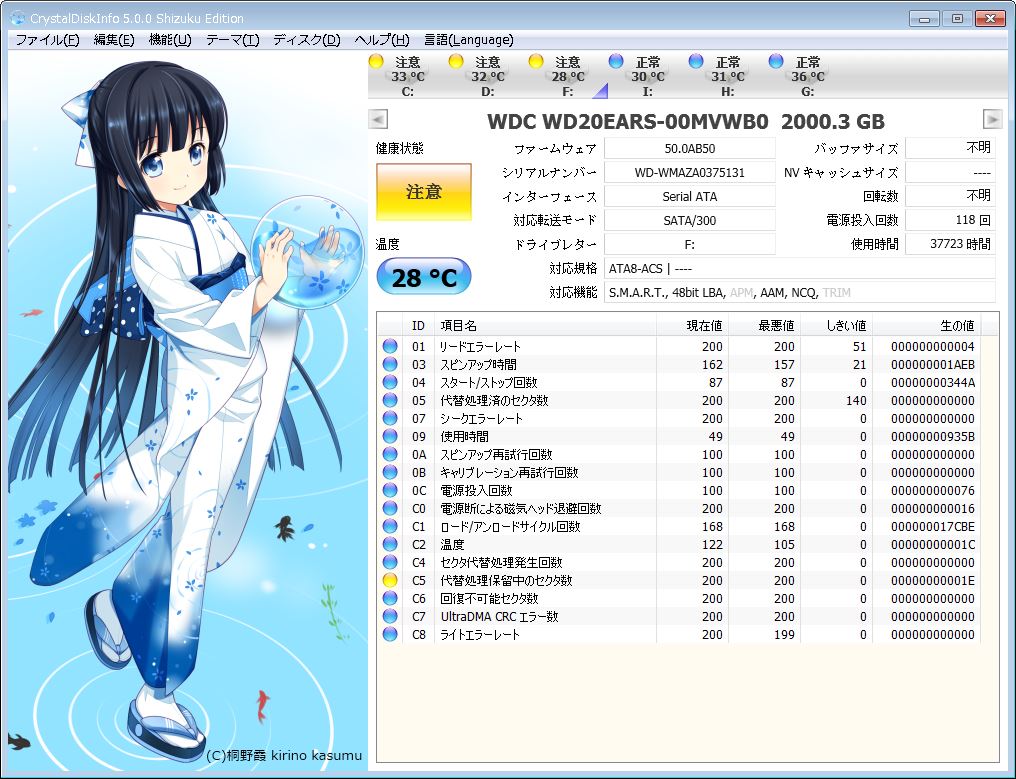This screenshot has width=1016, height=779.
Task: Go to next disk with right arrow
Action: 993,119
